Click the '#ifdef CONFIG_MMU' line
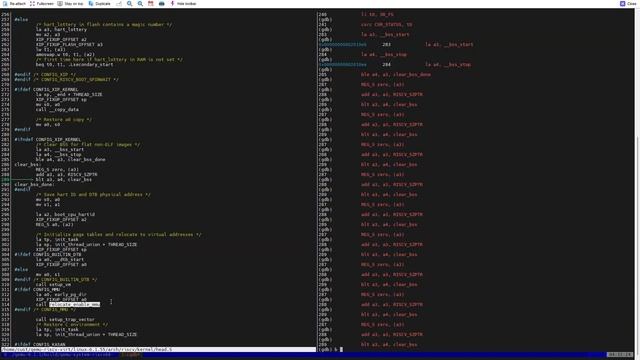The height and width of the screenshot is (360, 640). point(37,289)
